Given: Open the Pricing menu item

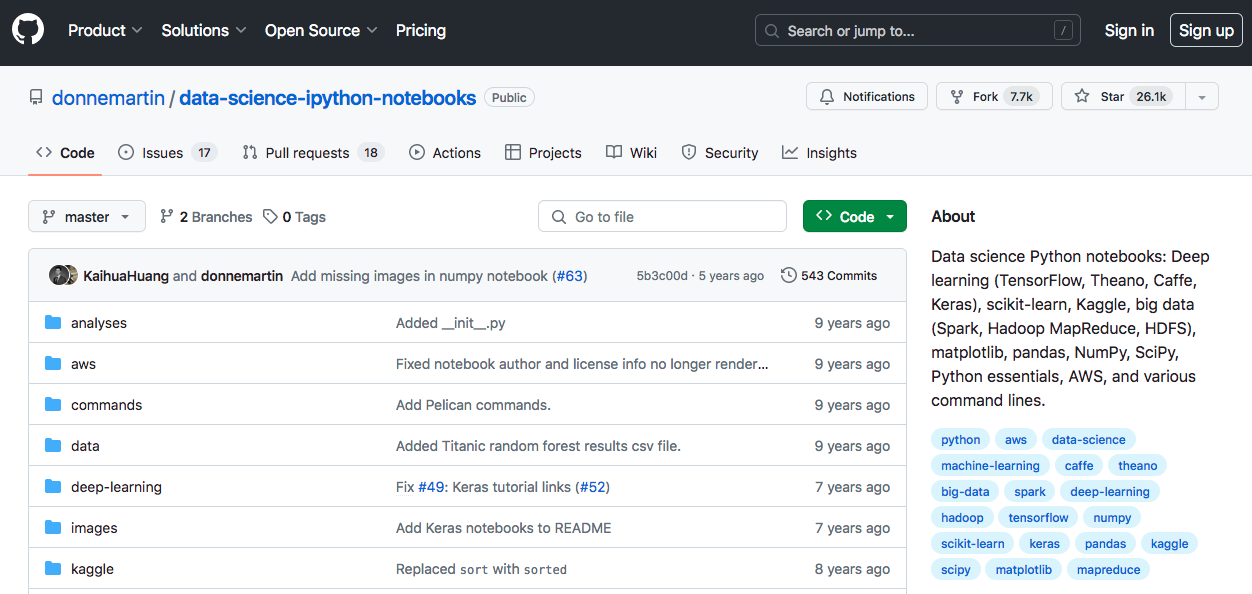Looking at the screenshot, I should [x=420, y=30].
